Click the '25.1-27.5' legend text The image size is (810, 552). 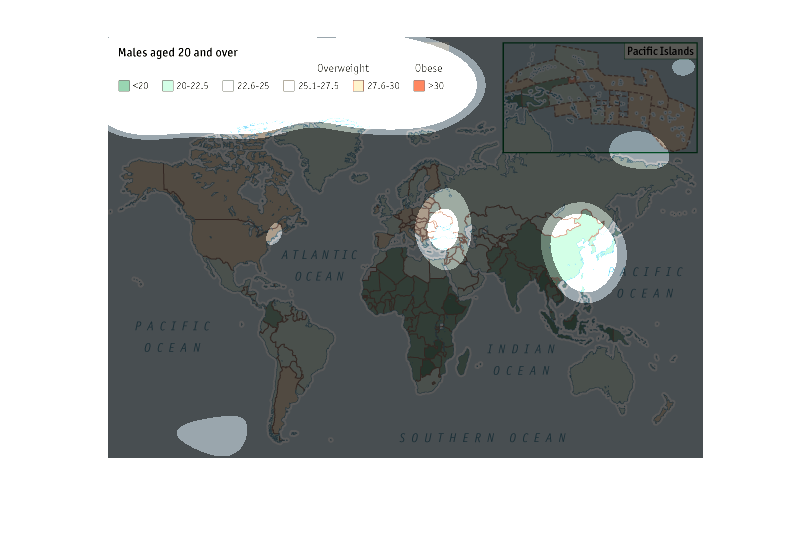[318, 86]
